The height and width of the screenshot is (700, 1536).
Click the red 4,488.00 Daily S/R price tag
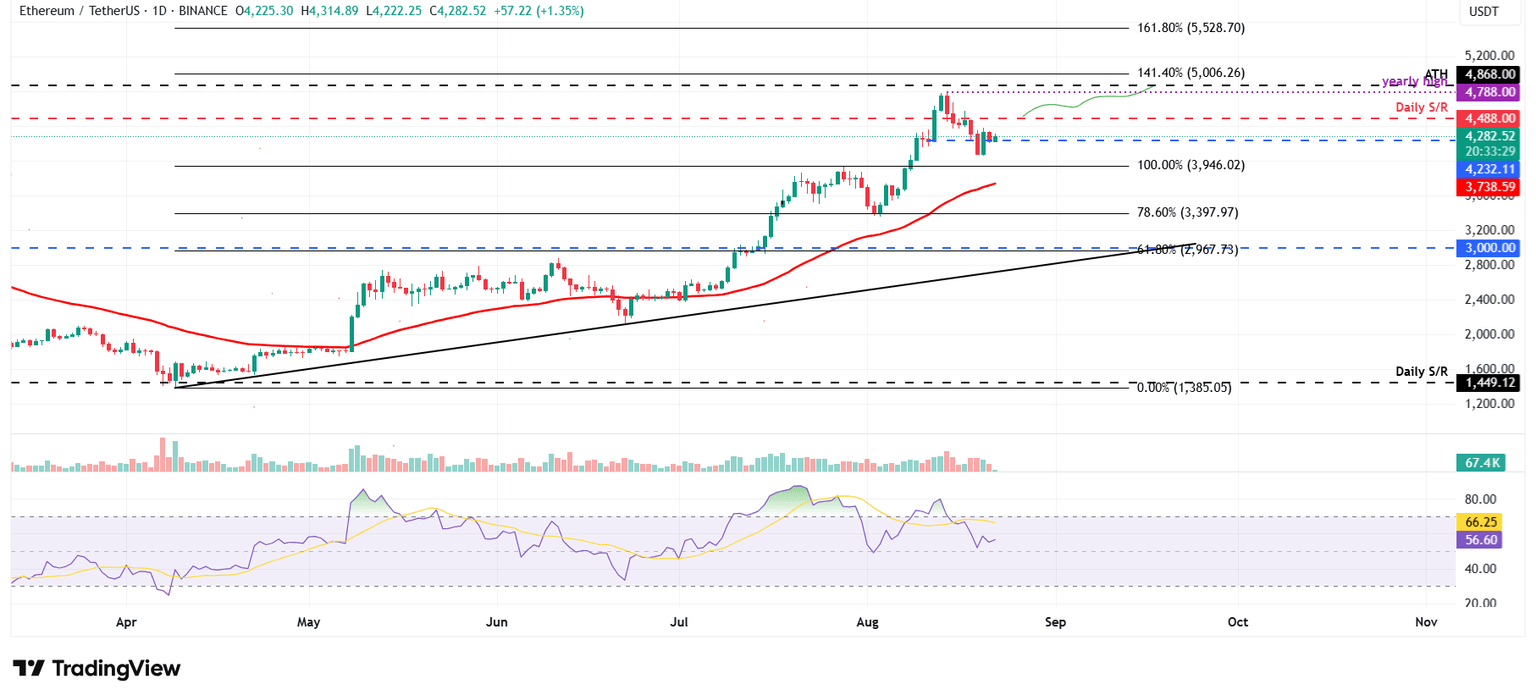click(x=1489, y=118)
